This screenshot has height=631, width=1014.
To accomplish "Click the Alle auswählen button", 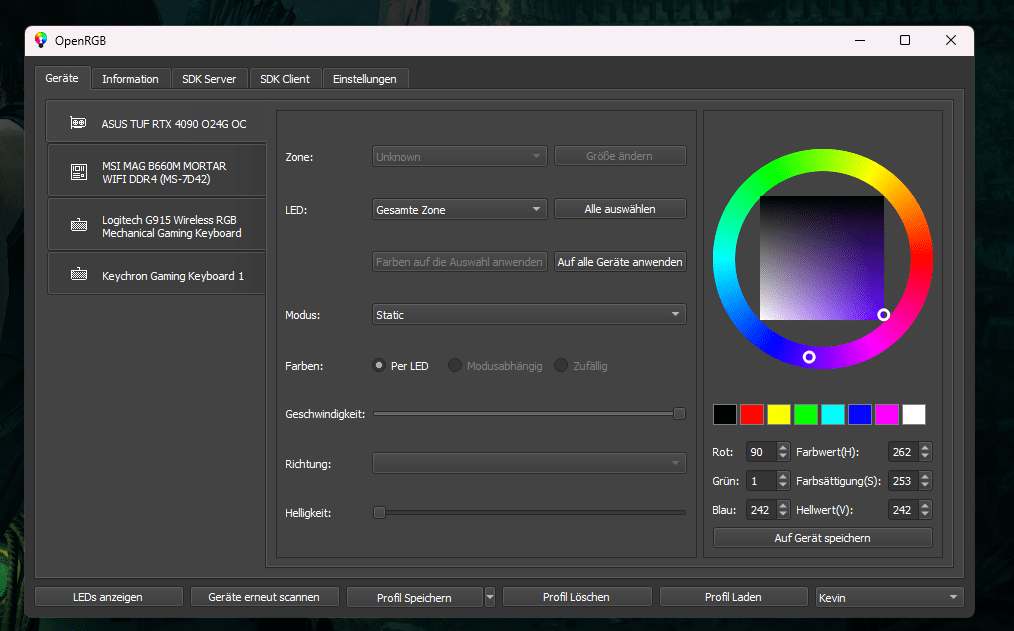I will point(620,209).
